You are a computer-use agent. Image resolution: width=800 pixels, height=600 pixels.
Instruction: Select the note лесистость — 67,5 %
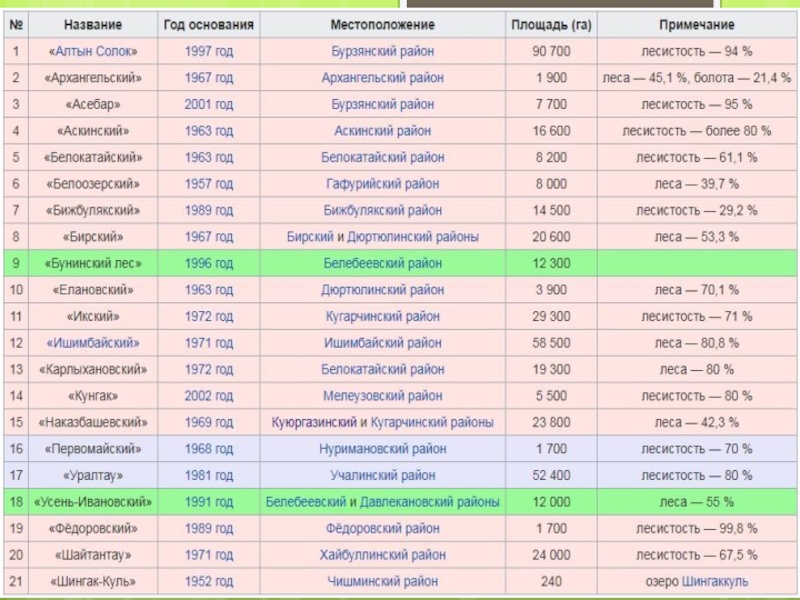click(x=696, y=555)
